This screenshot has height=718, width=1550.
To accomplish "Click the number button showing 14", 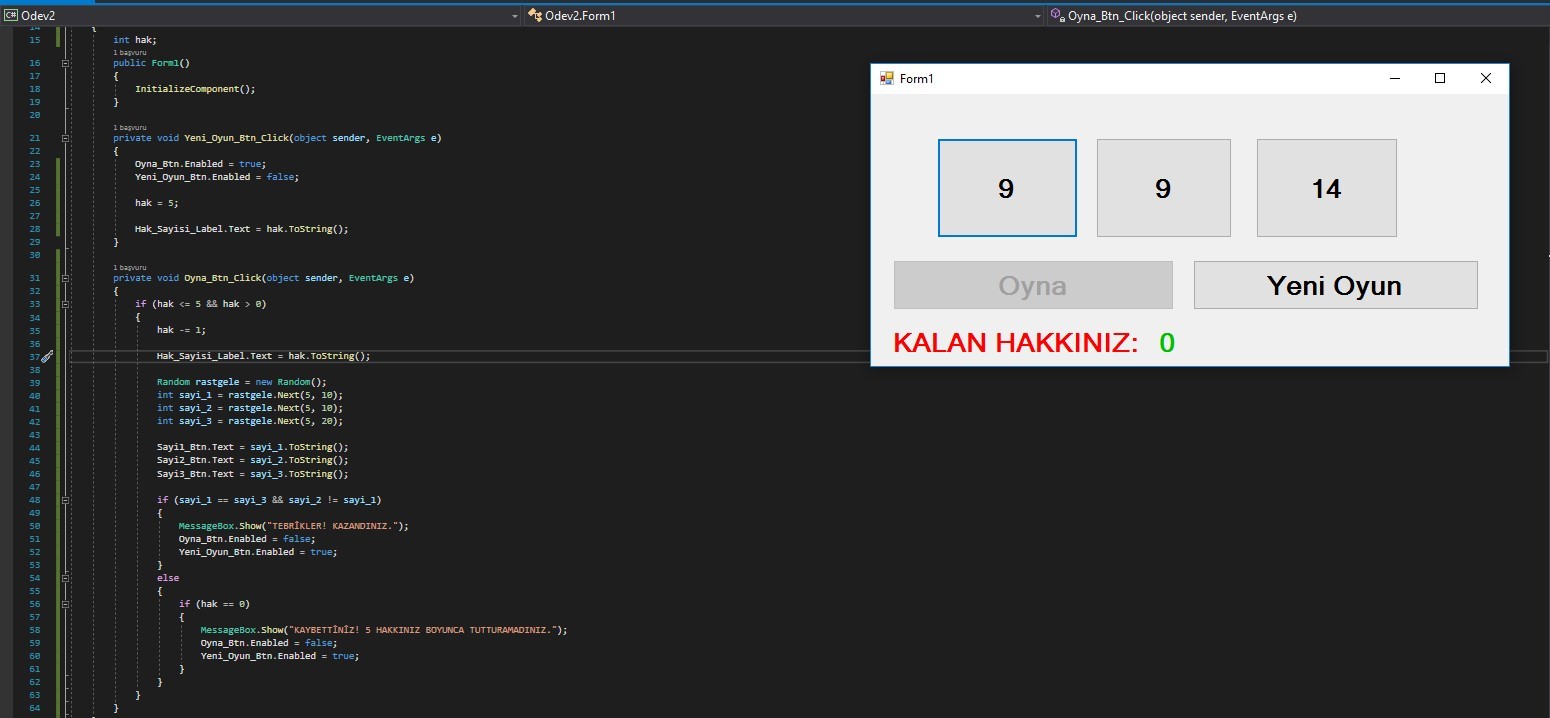I will 1326,188.
